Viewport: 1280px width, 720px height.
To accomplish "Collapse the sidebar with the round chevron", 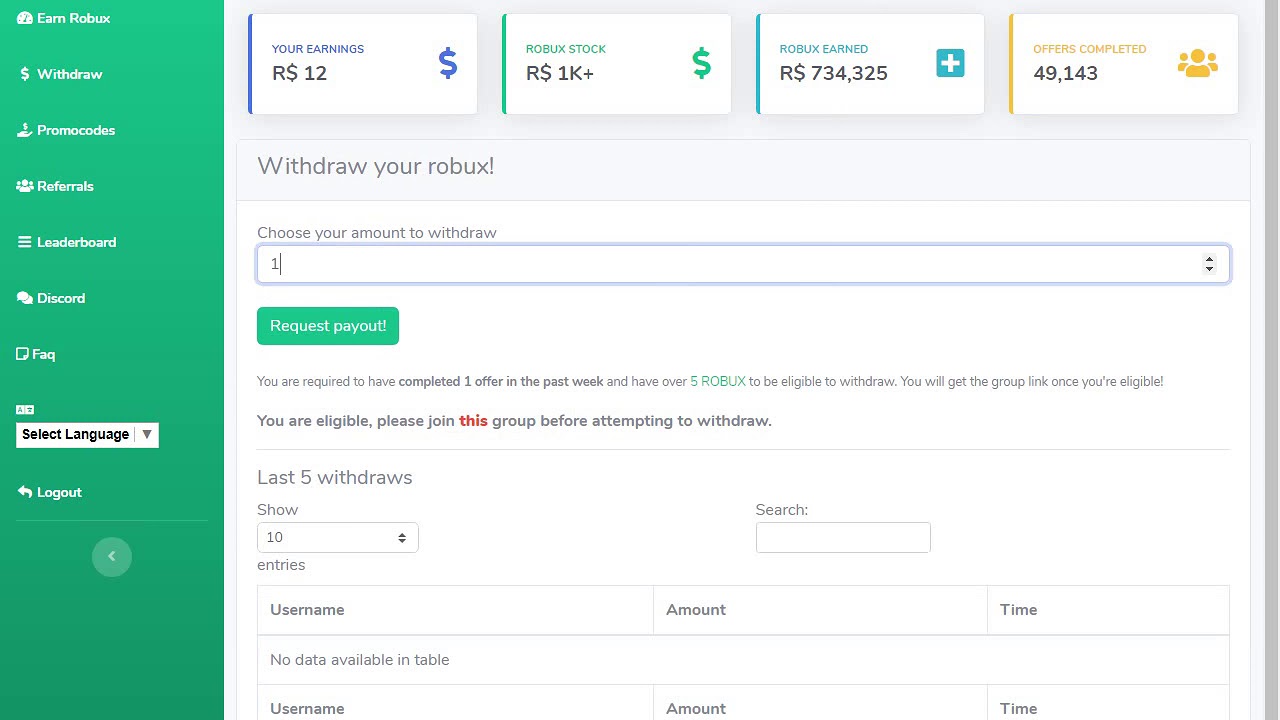I will pos(112,556).
